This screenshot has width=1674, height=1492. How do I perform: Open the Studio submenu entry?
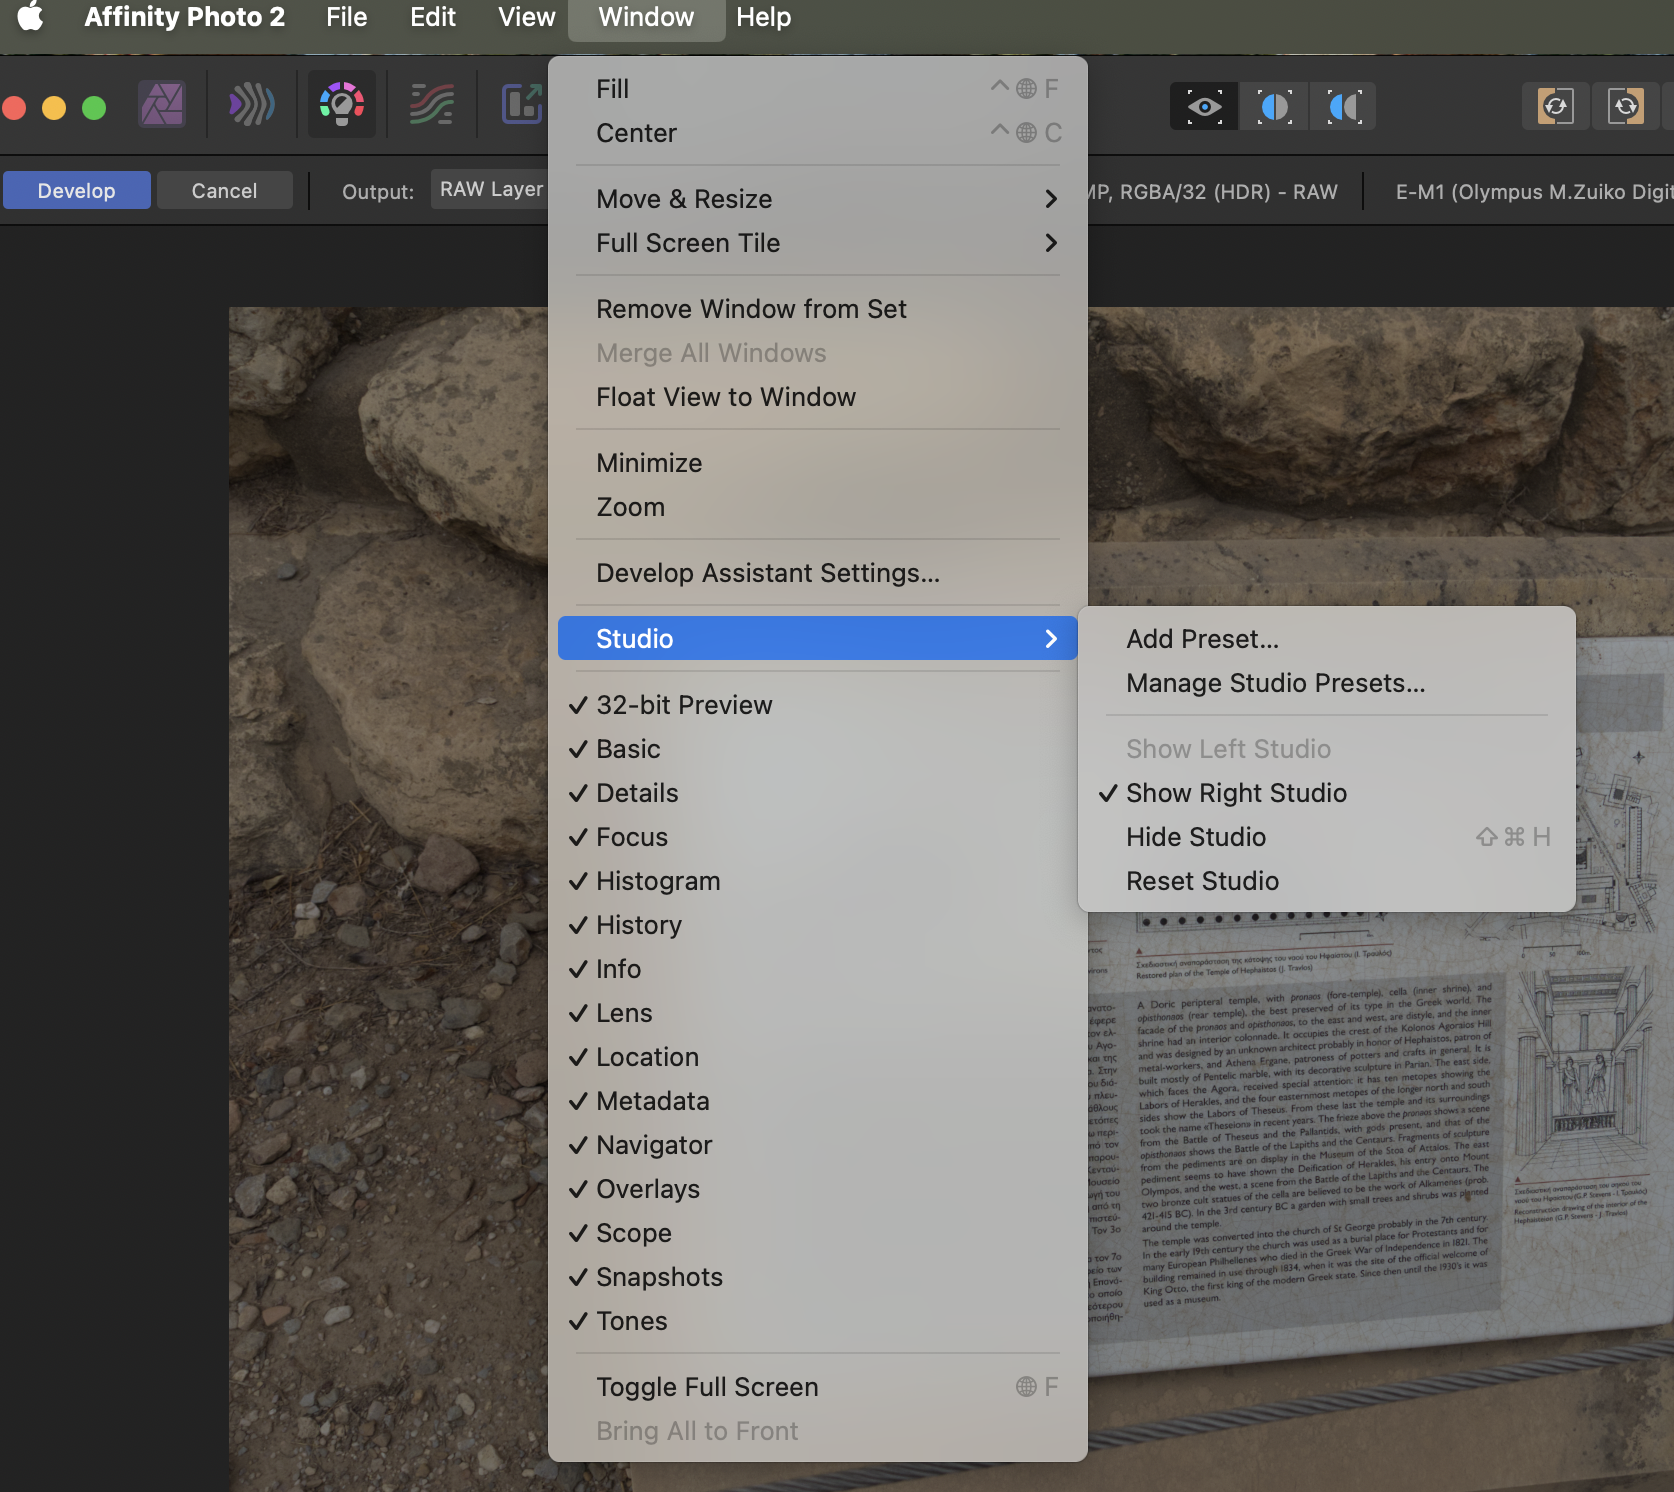[817, 638]
